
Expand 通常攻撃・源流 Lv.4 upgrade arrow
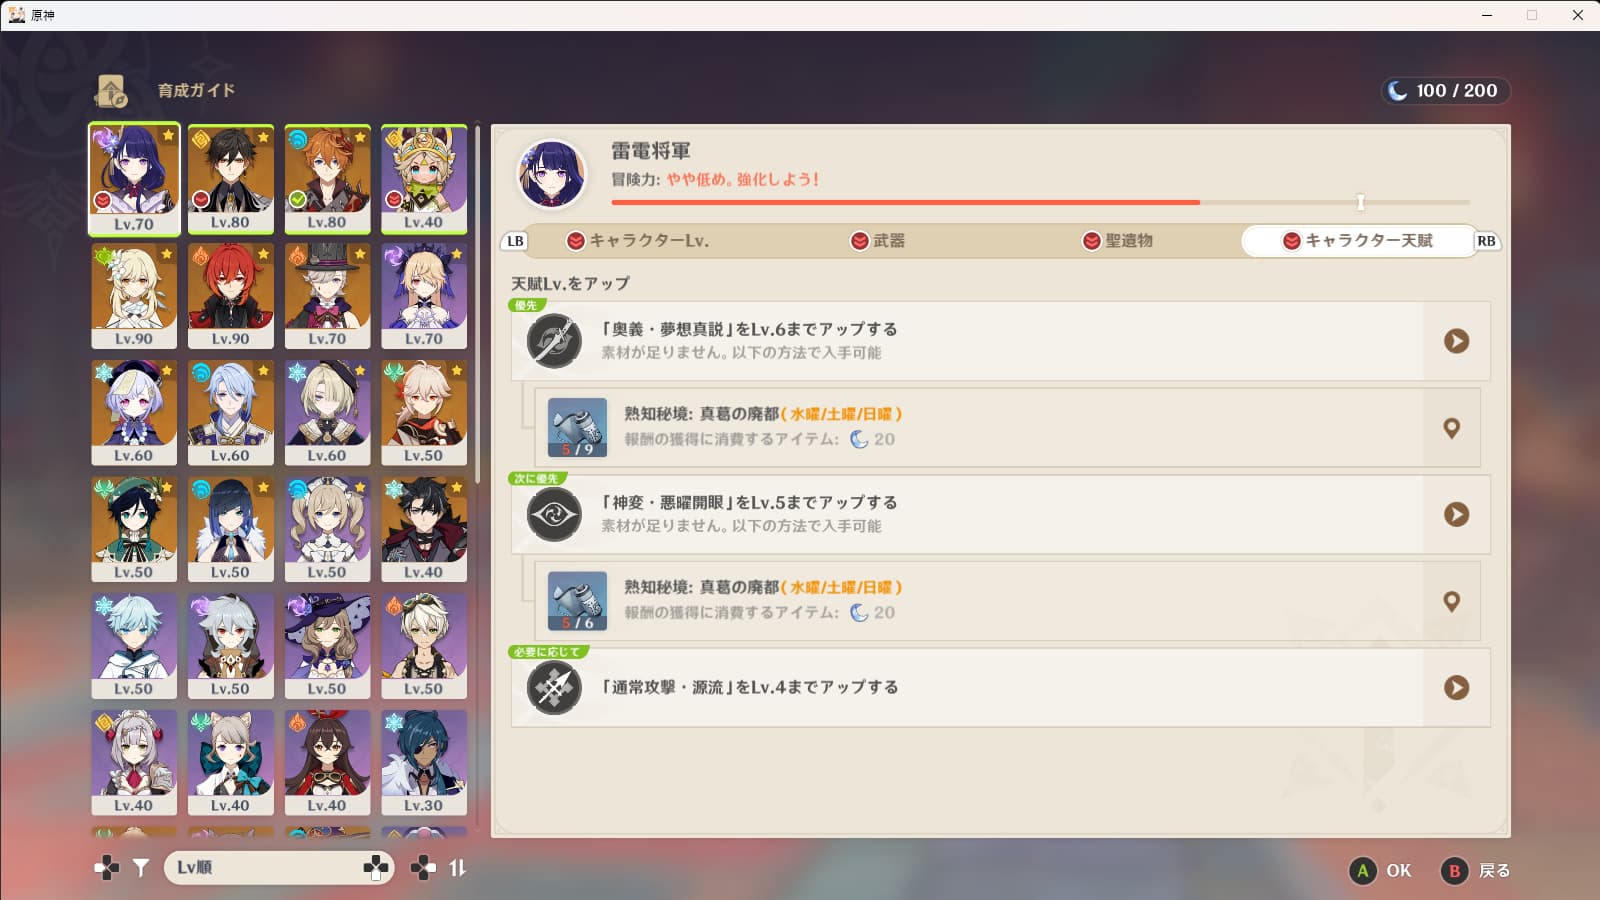click(x=1456, y=687)
